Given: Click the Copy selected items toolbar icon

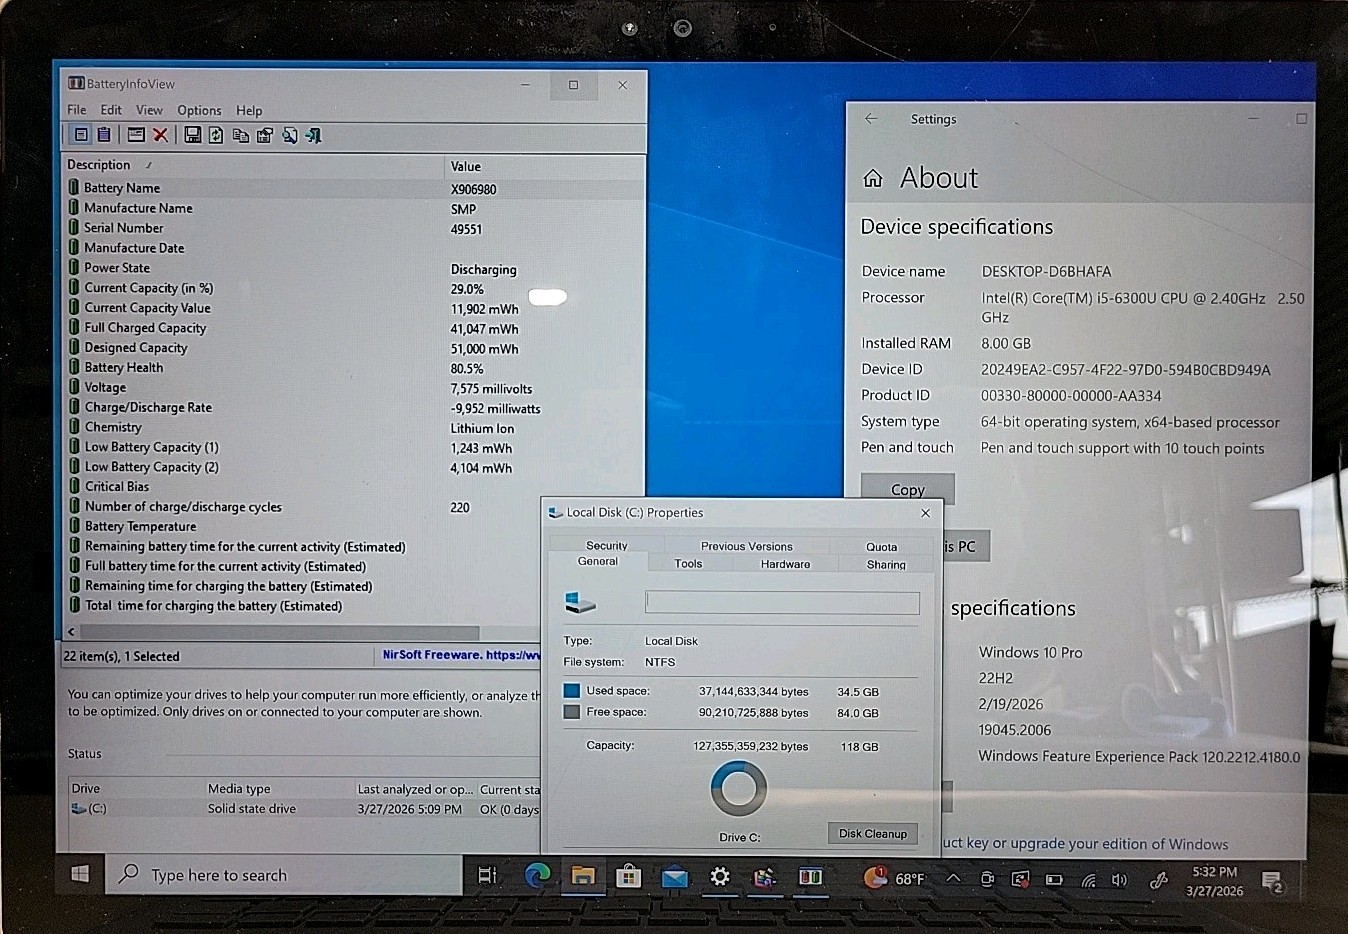Looking at the screenshot, I should coord(241,135).
